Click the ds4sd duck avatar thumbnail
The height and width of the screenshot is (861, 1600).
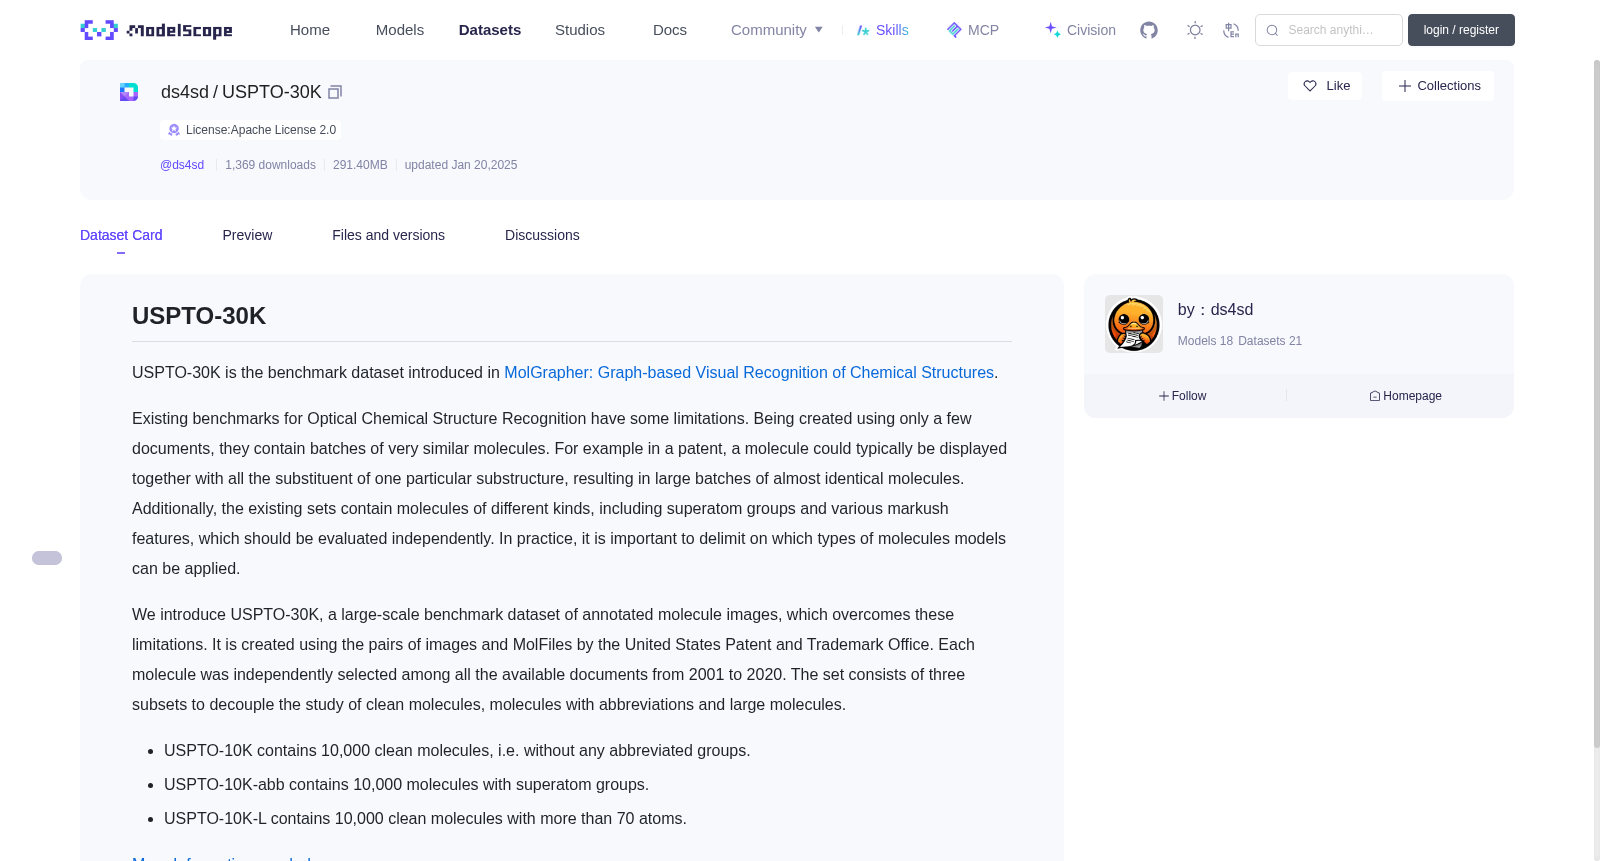tap(1134, 324)
